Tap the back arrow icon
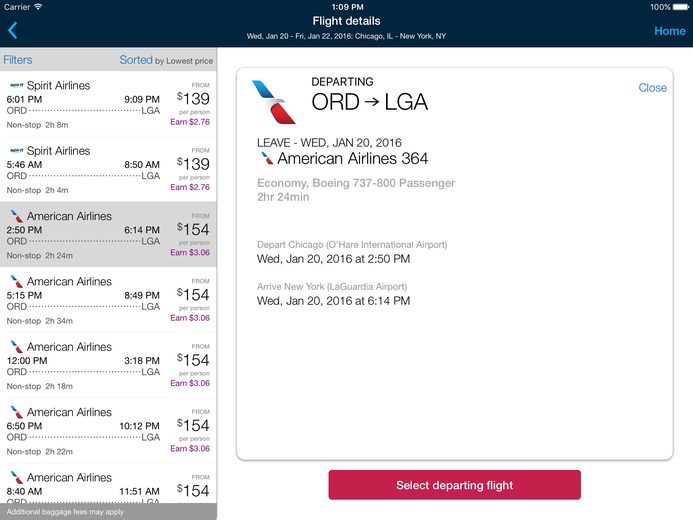Image resolution: width=693 pixels, height=520 pixels. pos(12,30)
